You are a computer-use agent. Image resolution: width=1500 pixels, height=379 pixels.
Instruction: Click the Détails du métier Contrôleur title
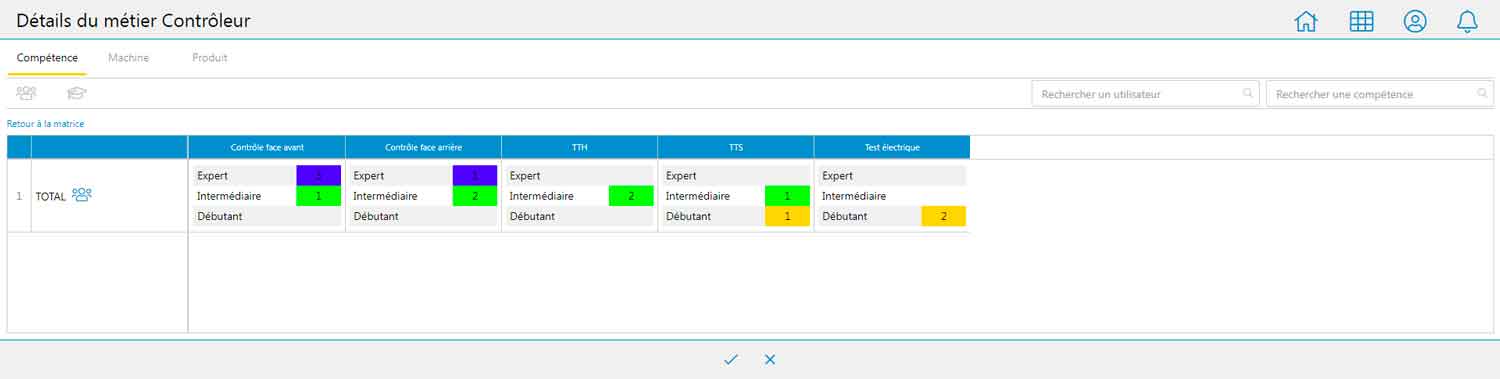pyautogui.click(x=133, y=20)
